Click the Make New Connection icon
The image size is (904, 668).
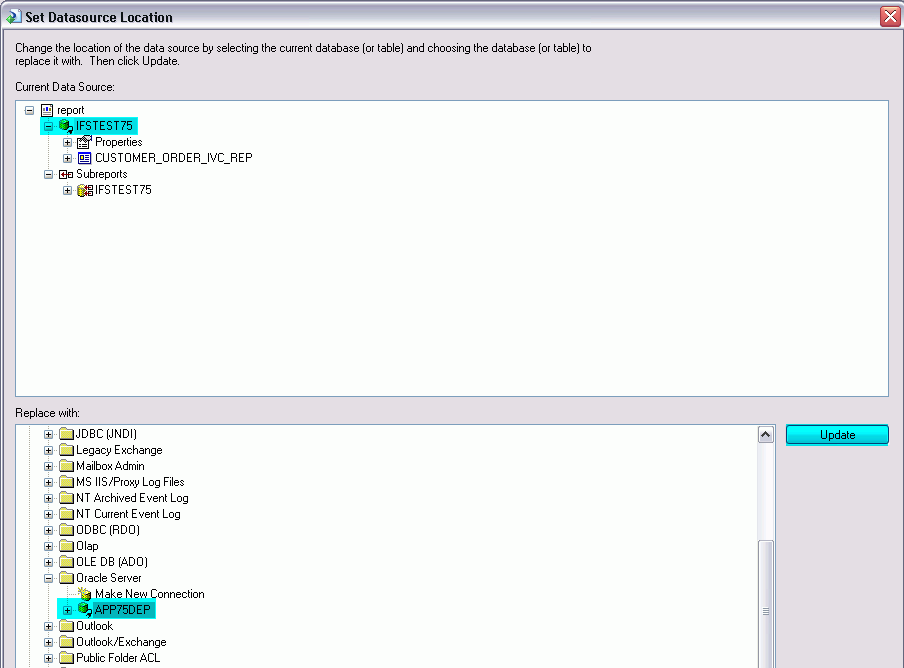[x=85, y=594]
